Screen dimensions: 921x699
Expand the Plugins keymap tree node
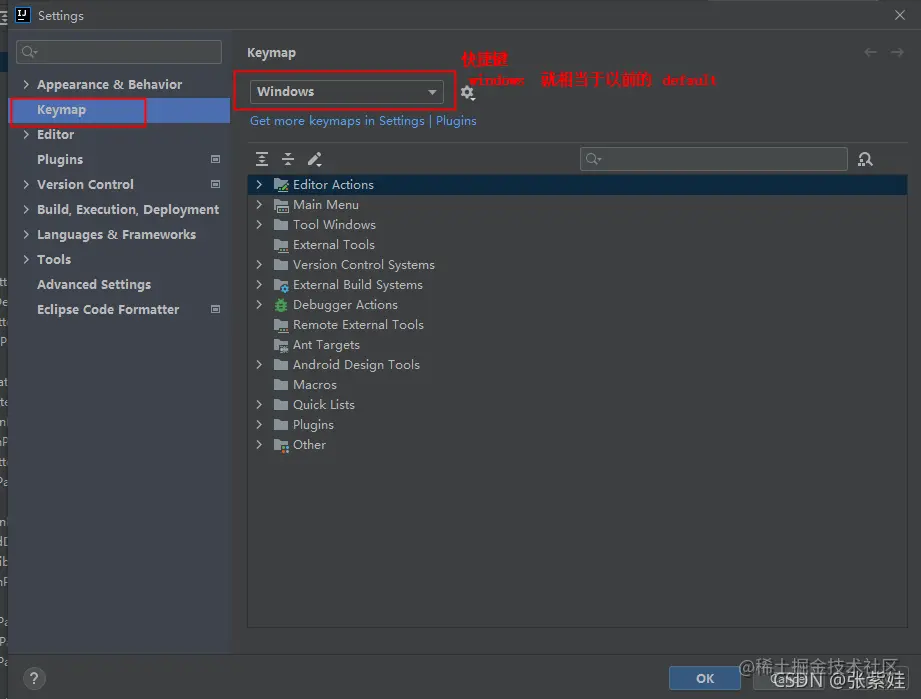tap(259, 424)
